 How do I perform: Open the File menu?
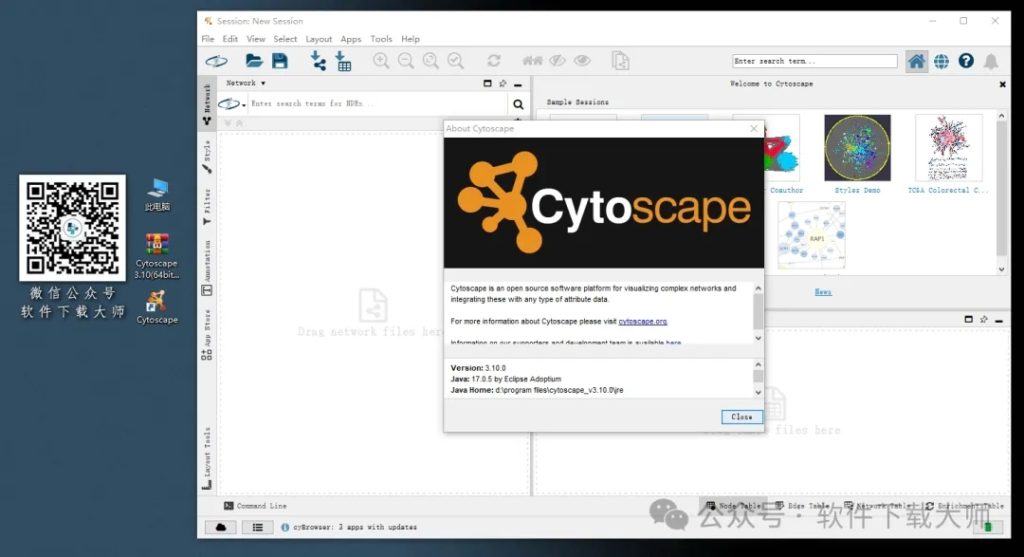point(208,39)
